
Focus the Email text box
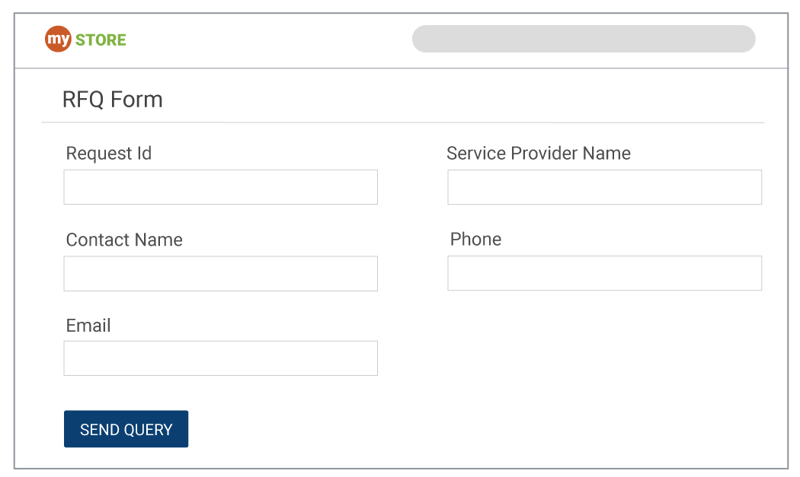[x=220, y=358]
